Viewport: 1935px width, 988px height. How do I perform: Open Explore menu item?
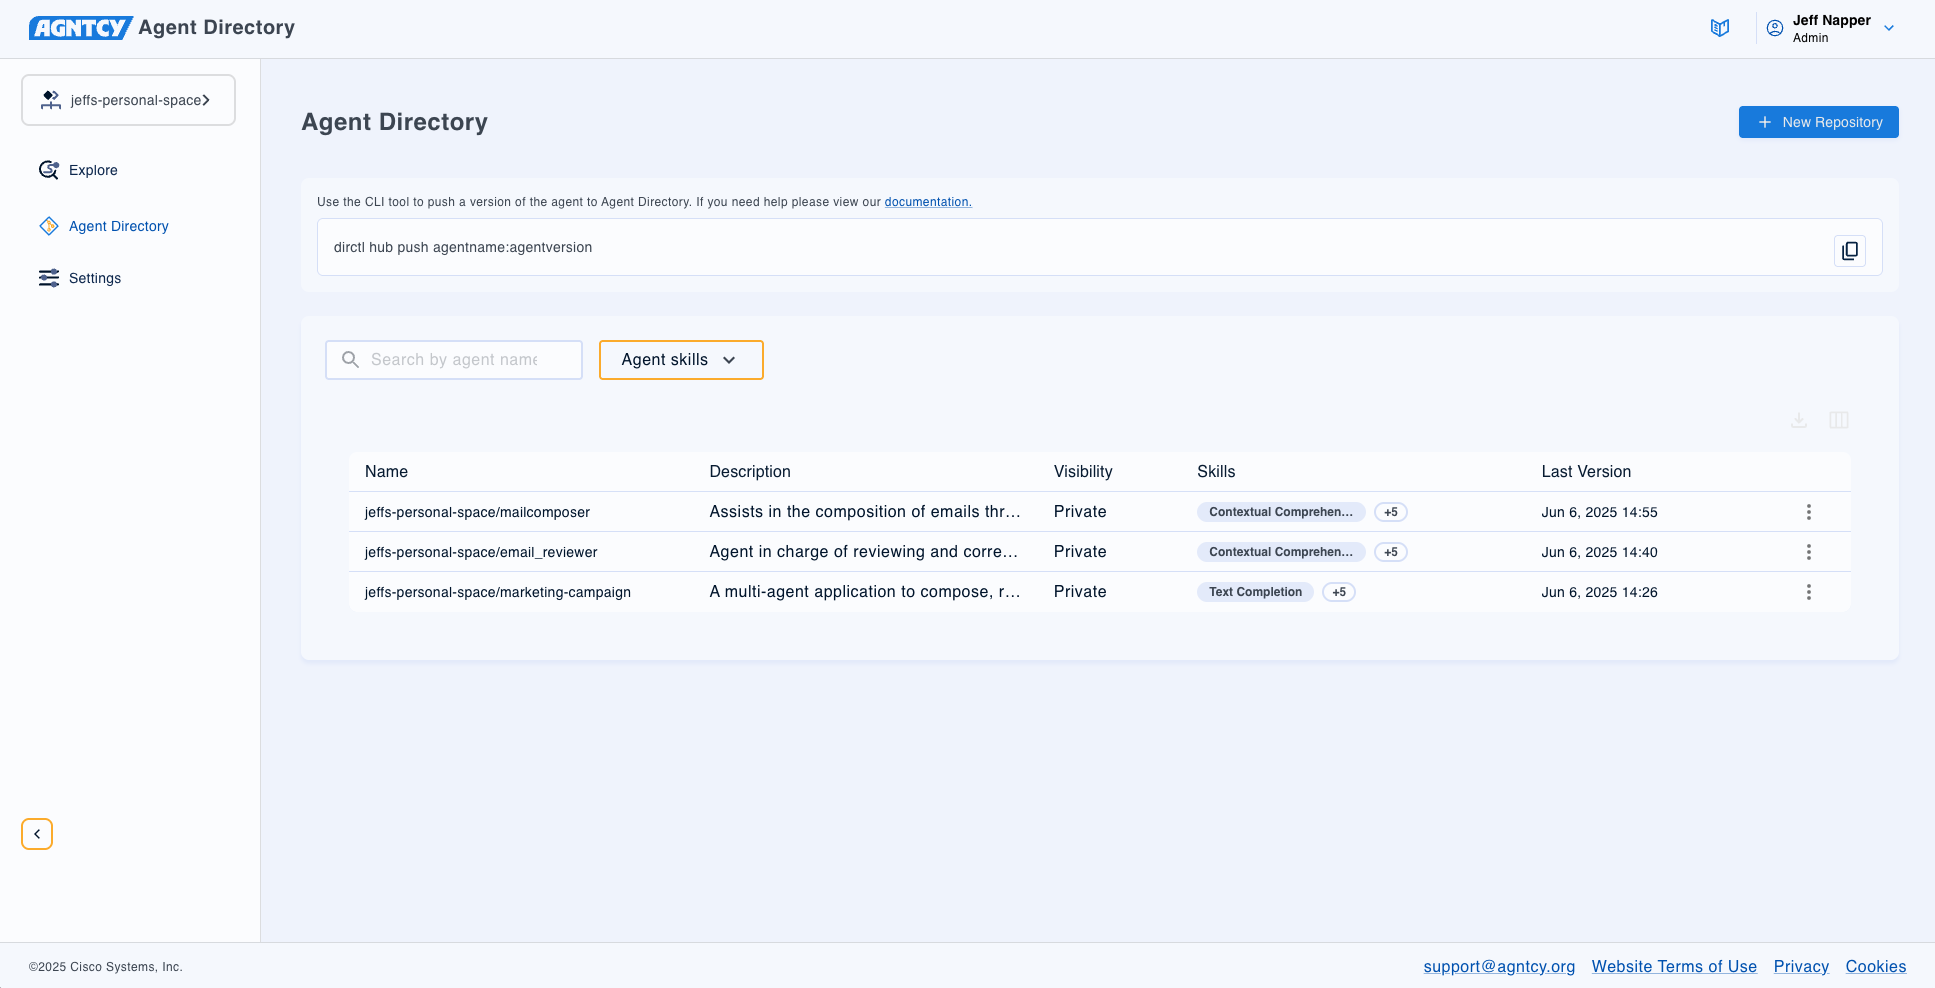point(93,170)
